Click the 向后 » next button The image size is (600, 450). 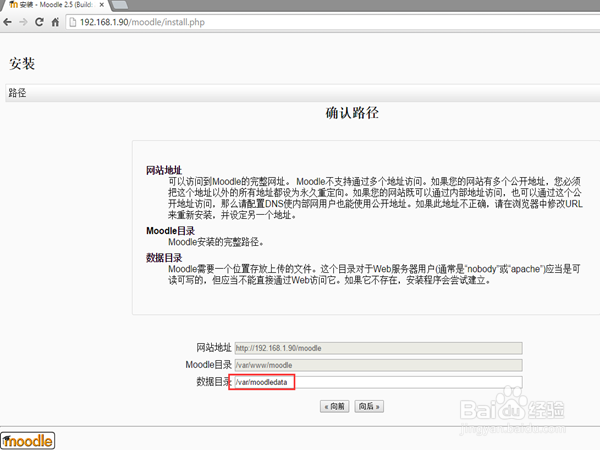(369, 406)
